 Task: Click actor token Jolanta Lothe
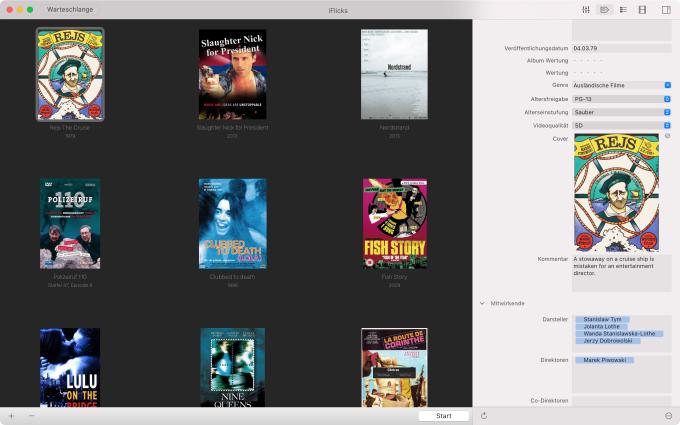pos(602,326)
